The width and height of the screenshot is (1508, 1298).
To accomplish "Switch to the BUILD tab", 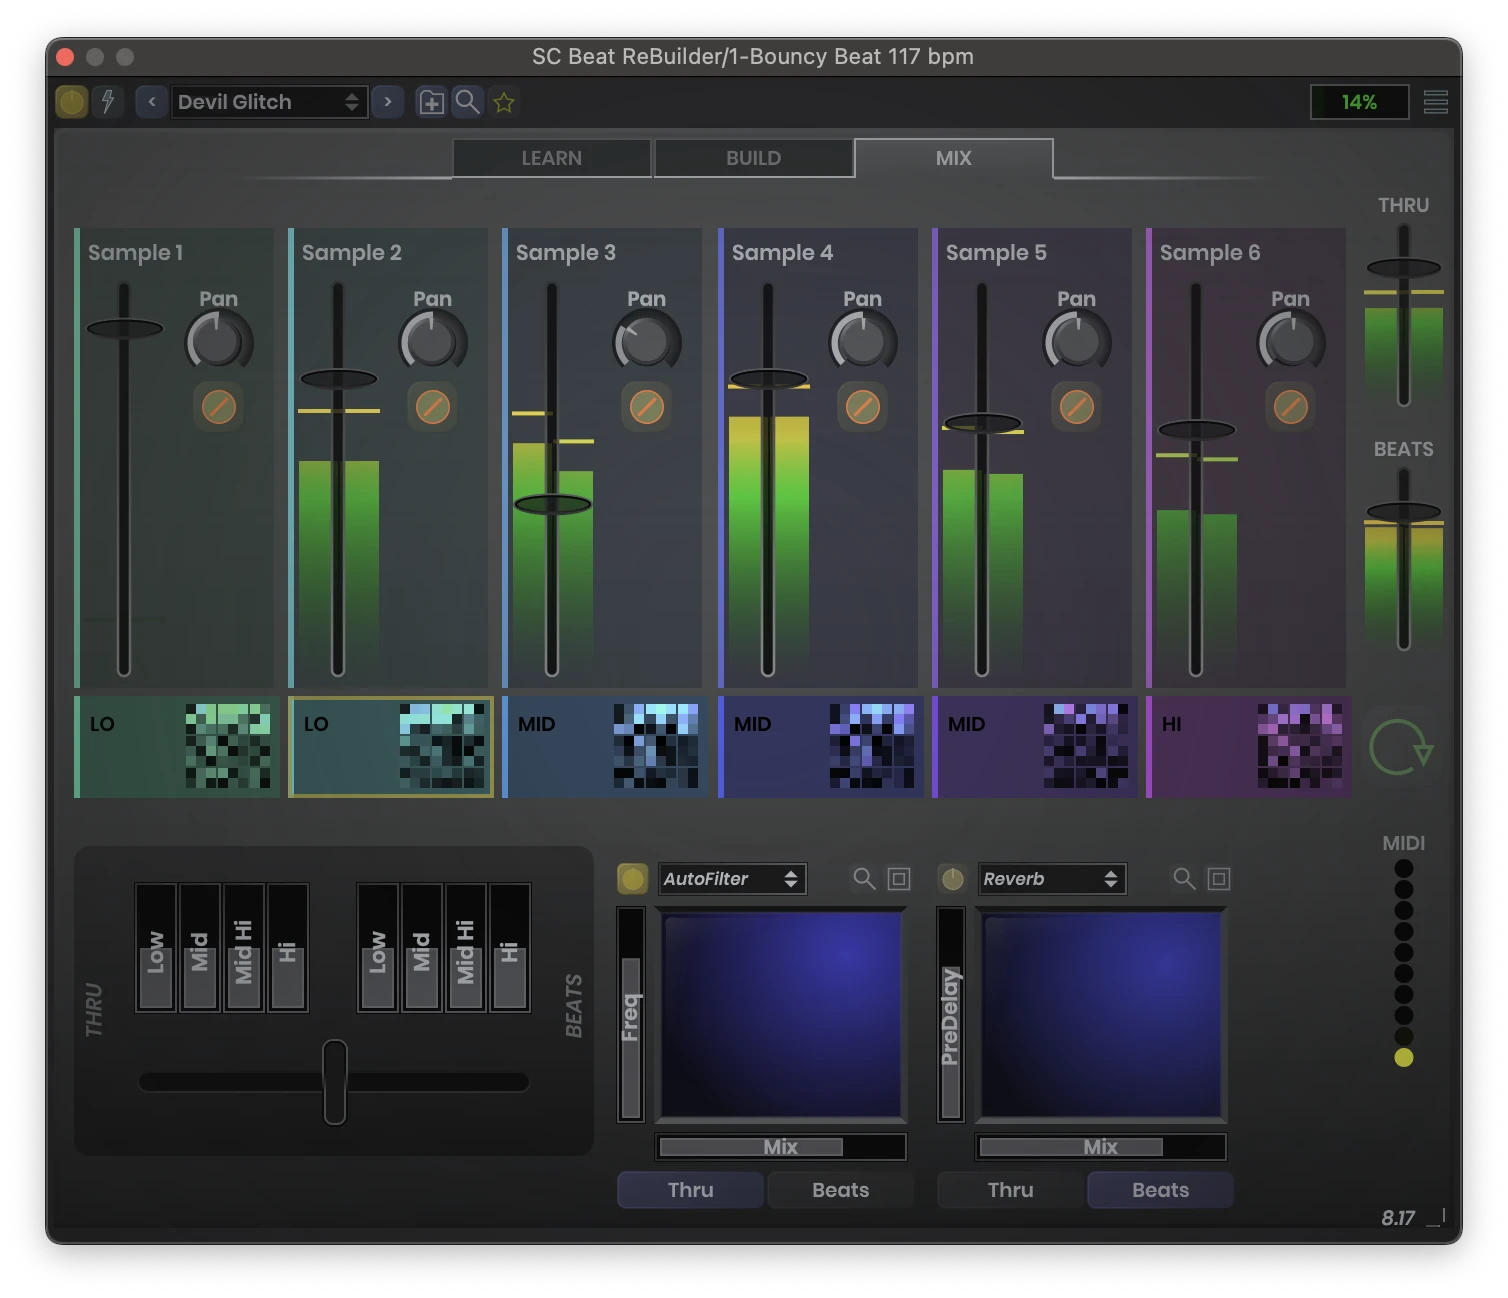I will (753, 158).
